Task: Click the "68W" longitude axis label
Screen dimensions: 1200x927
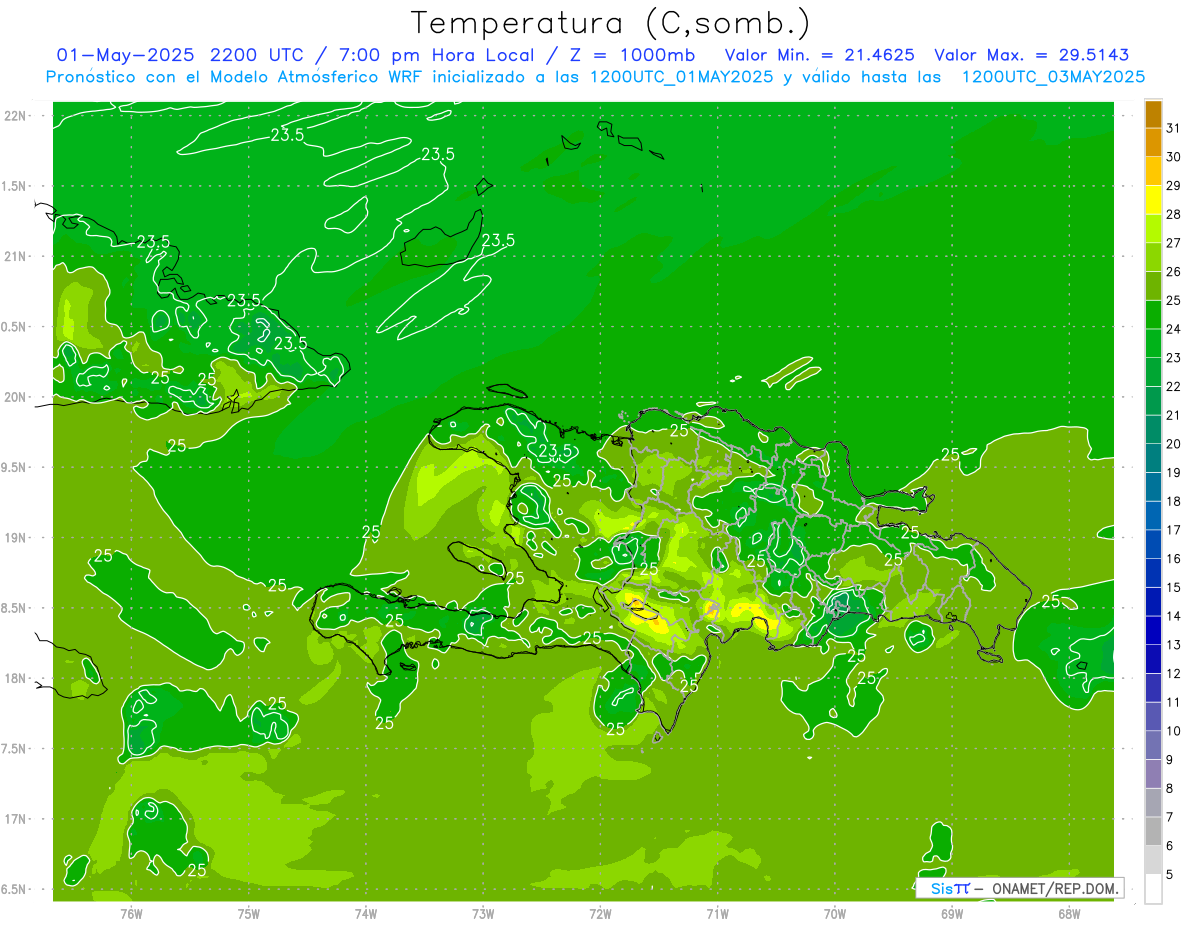Action: (1069, 914)
